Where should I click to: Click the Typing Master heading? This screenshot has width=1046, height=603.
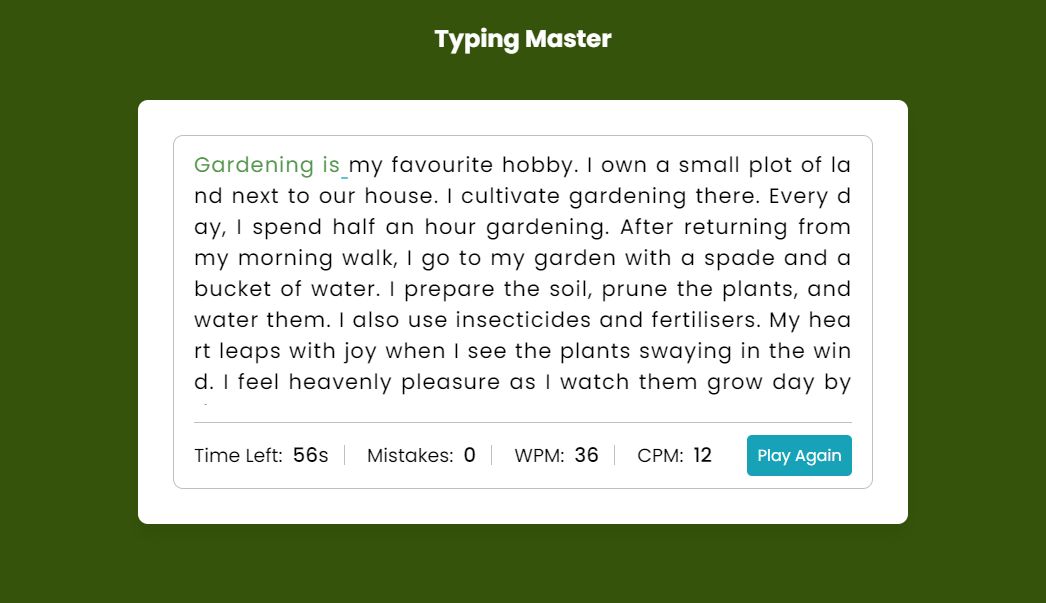click(x=522, y=39)
